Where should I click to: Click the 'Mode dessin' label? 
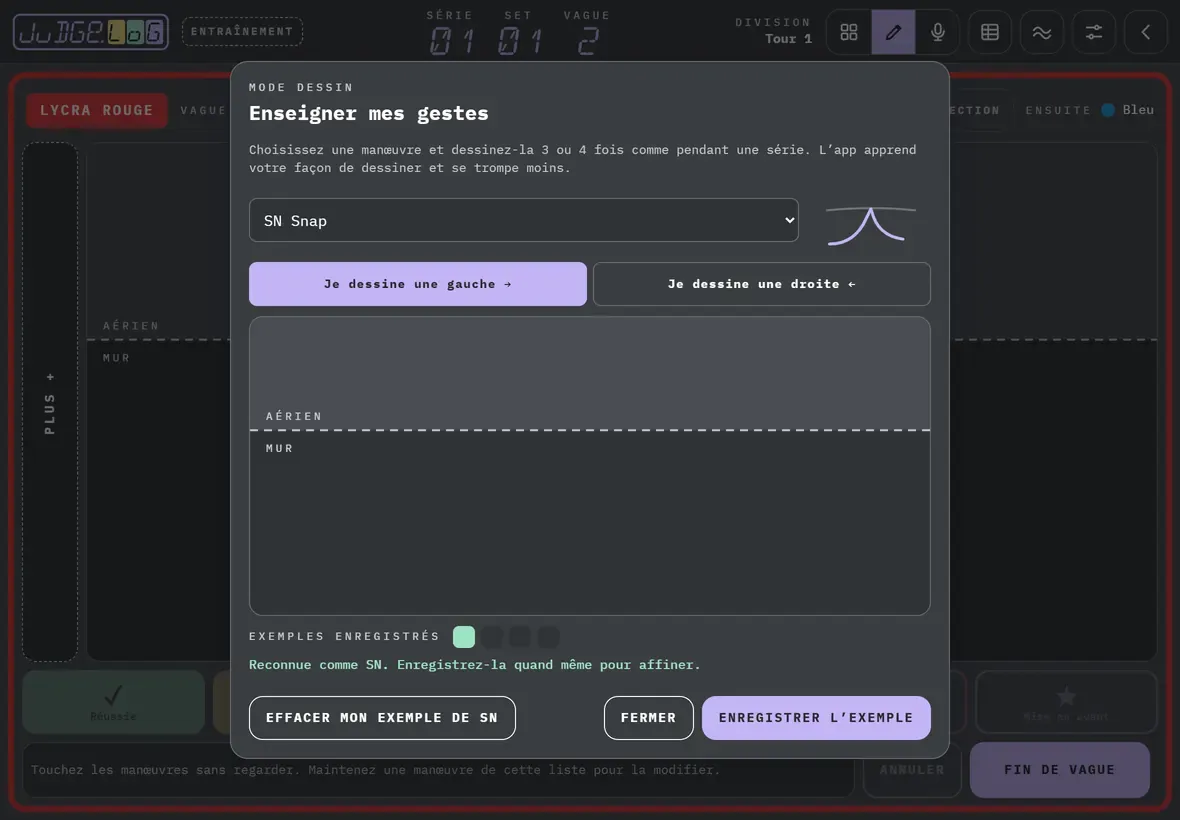pyautogui.click(x=301, y=87)
